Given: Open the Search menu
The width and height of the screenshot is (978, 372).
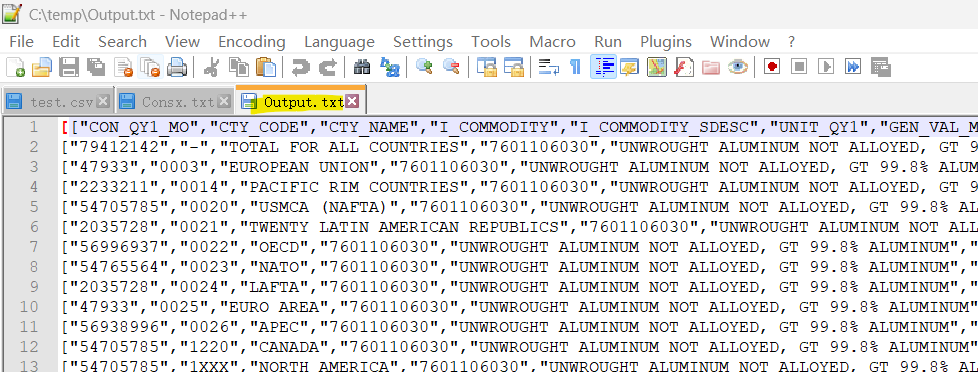Looking at the screenshot, I should pyautogui.click(x=122, y=42).
